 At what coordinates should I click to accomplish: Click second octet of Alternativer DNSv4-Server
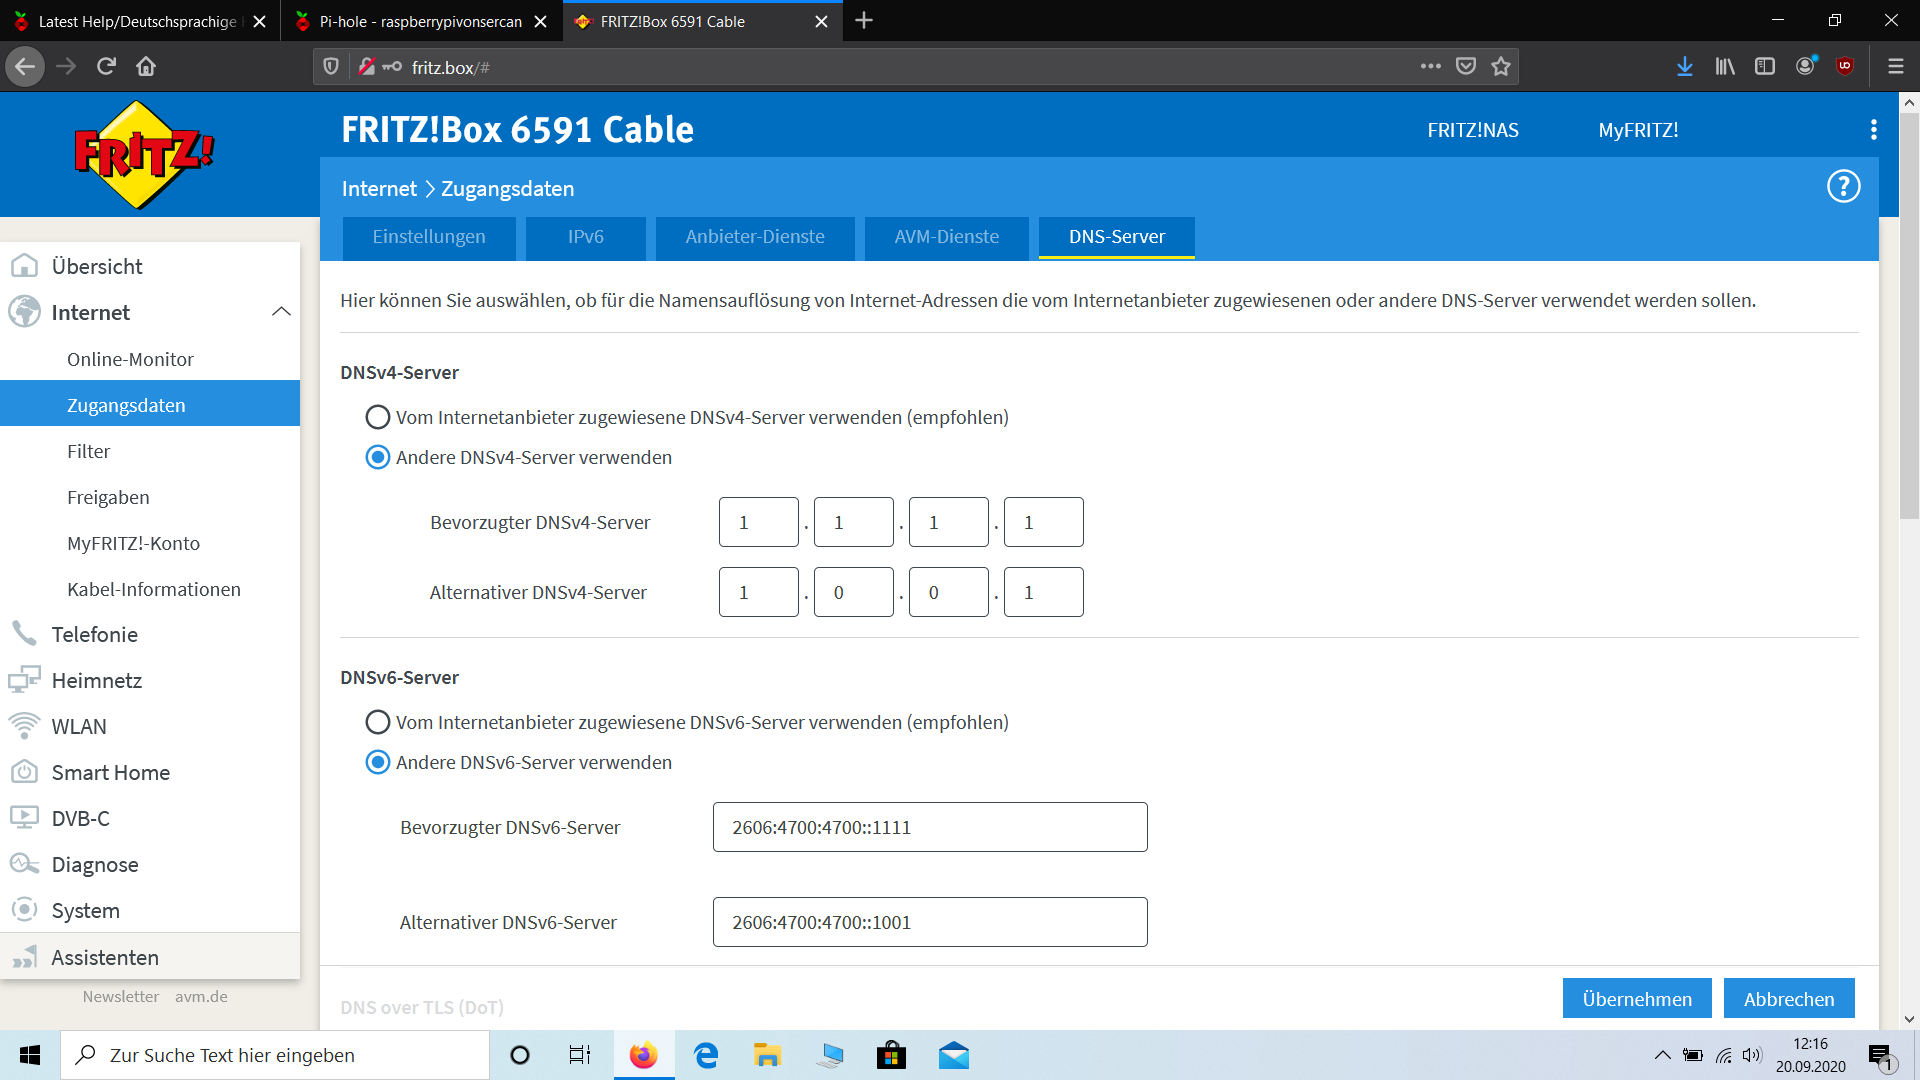[853, 592]
